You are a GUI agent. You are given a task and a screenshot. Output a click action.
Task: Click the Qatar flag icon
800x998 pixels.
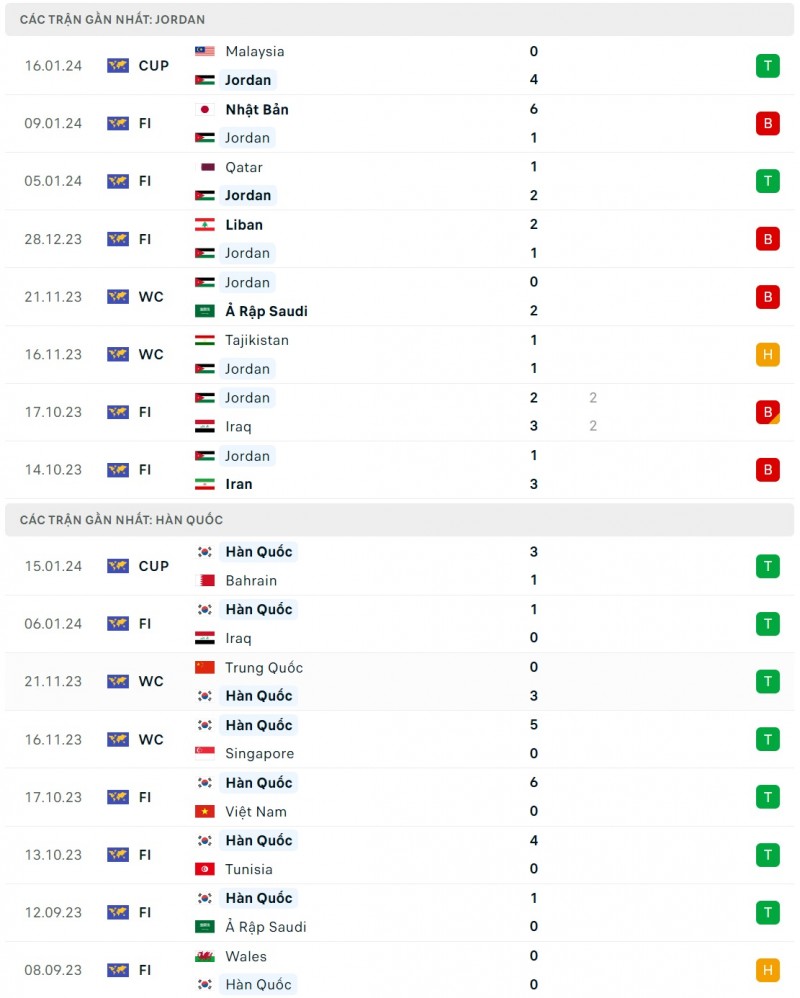pos(205,168)
